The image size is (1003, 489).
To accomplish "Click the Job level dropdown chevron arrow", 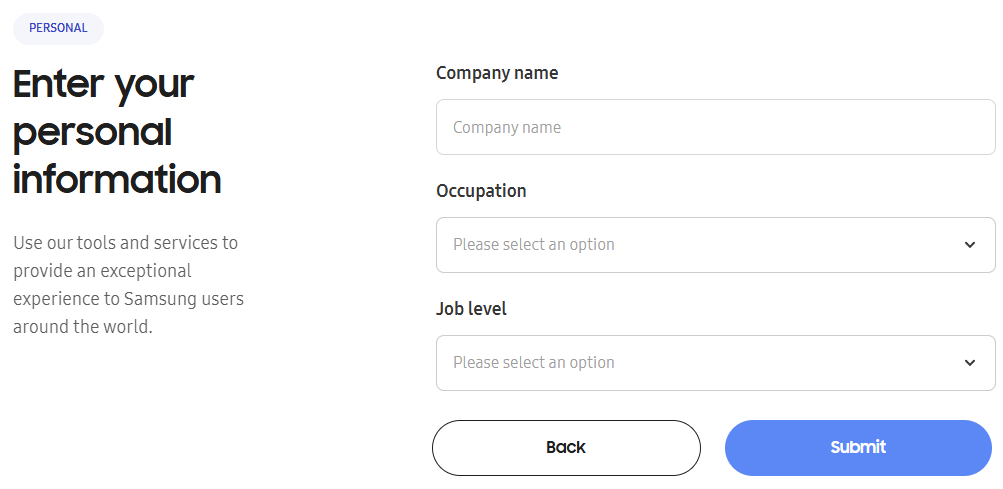I will [969, 363].
